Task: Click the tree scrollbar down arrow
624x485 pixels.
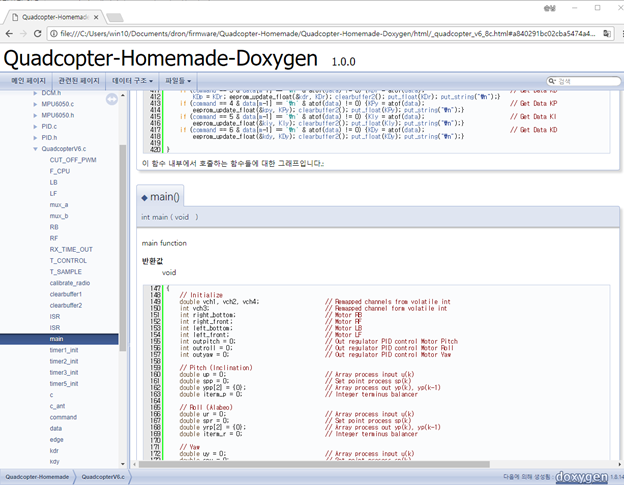Action: [123, 464]
